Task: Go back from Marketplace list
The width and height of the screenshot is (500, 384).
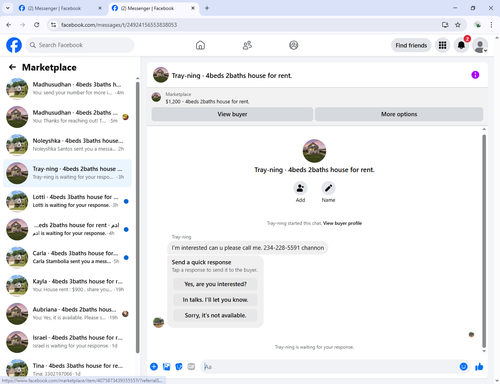Action: click(12, 67)
